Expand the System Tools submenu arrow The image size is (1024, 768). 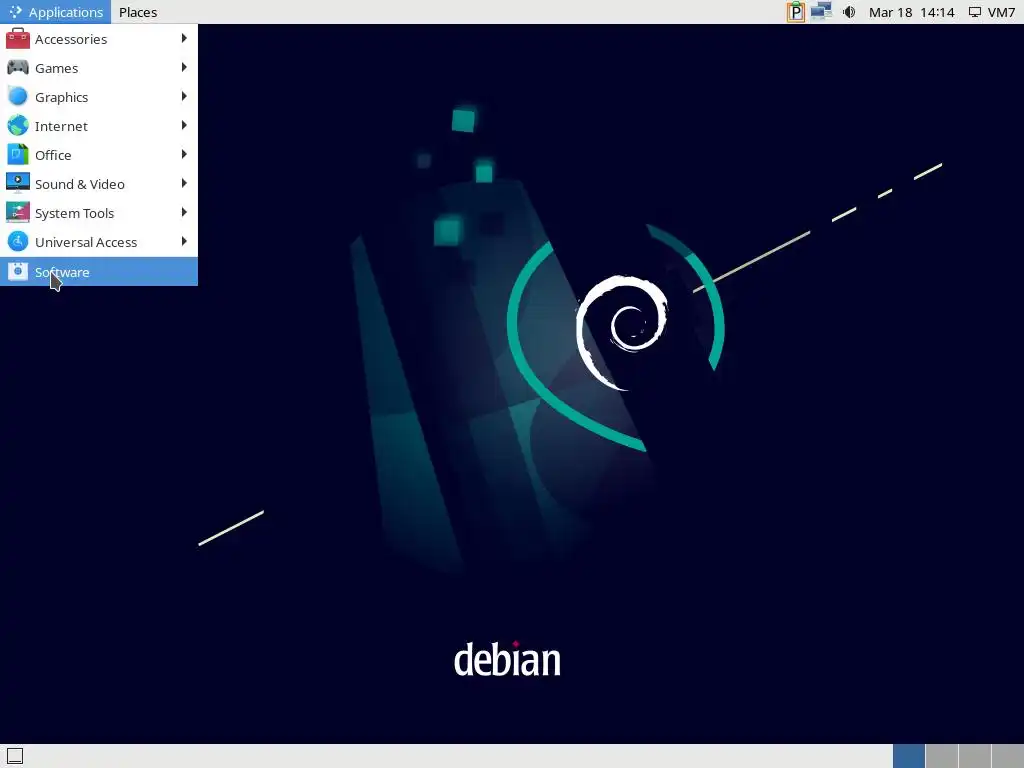(x=184, y=212)
